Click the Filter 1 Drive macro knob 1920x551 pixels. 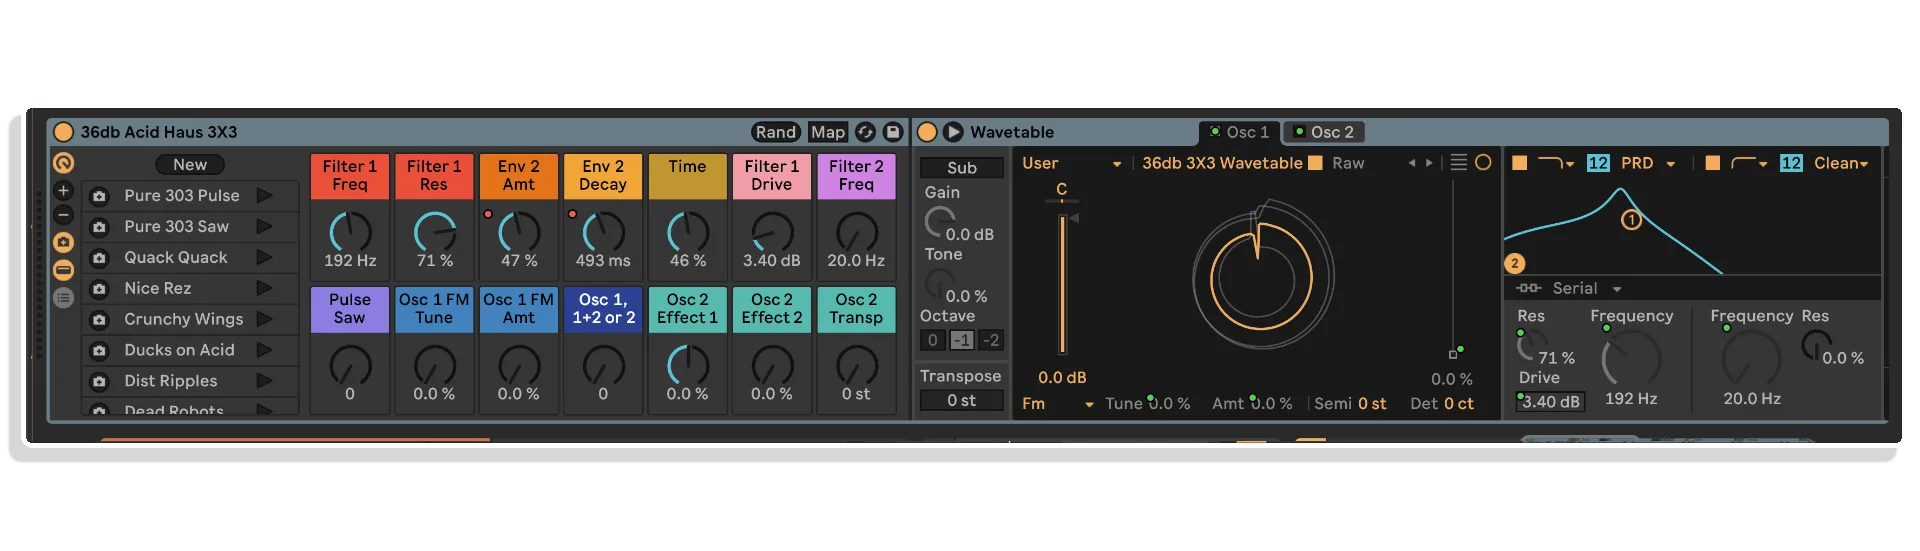coord(772,232)
